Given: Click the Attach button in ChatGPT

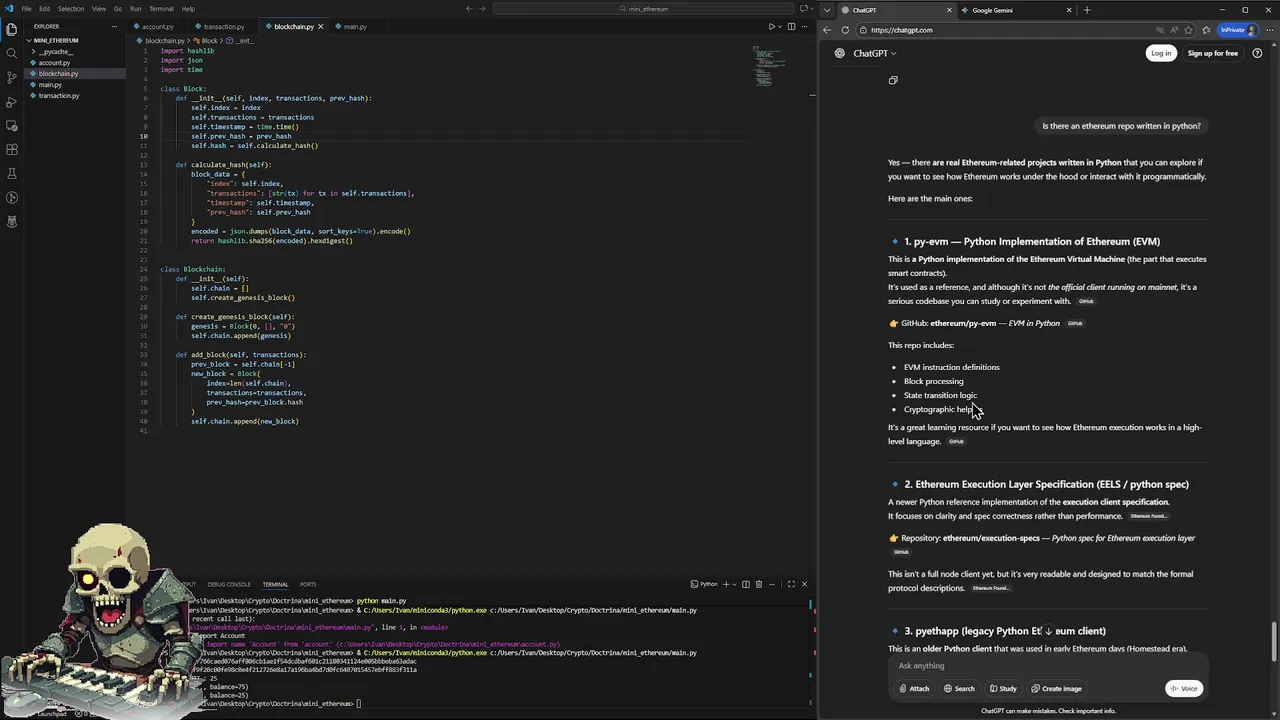Looking at the screenshot, I should [914, 688].
